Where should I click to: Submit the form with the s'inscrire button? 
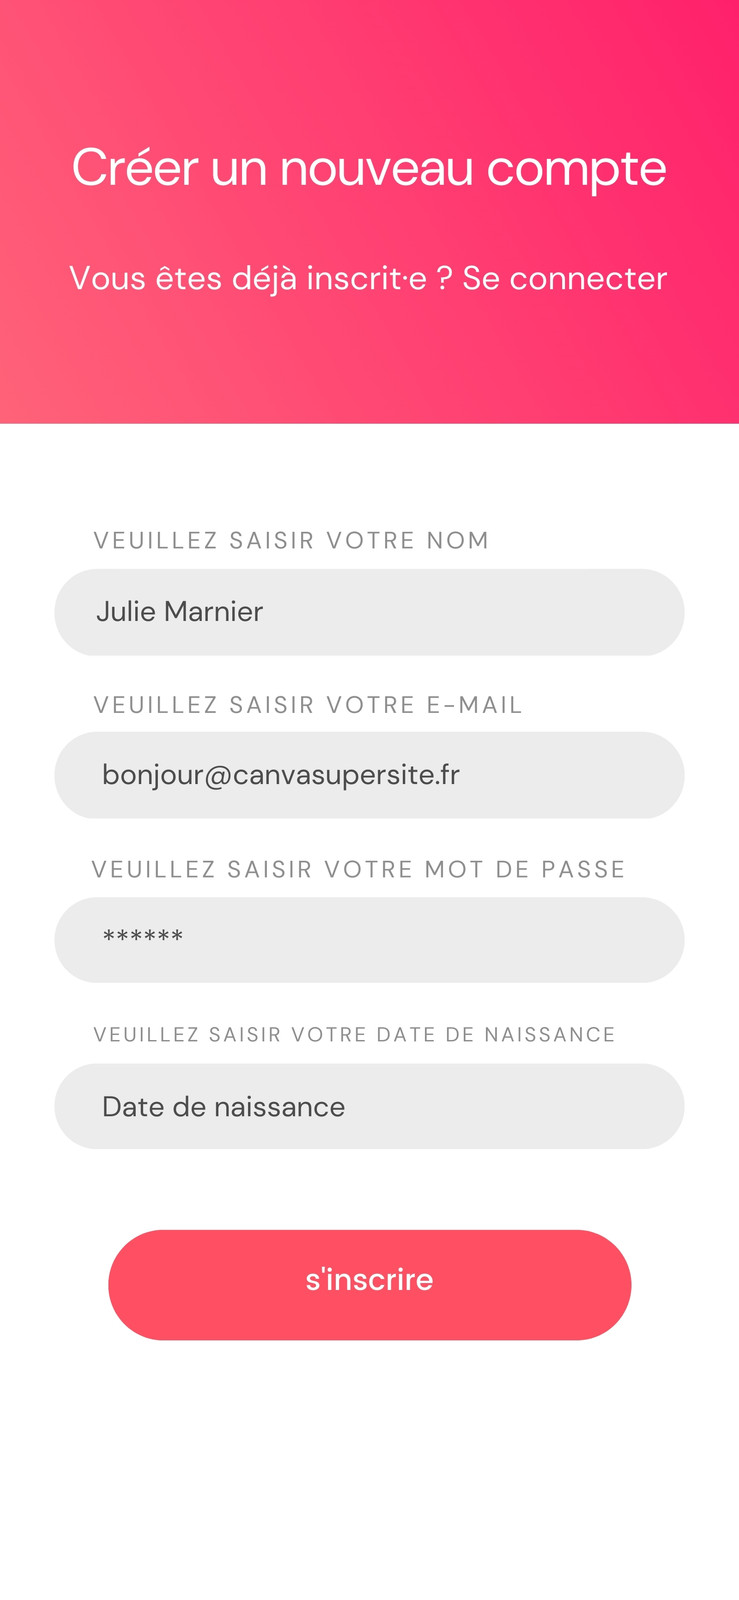pos(369,1284)
